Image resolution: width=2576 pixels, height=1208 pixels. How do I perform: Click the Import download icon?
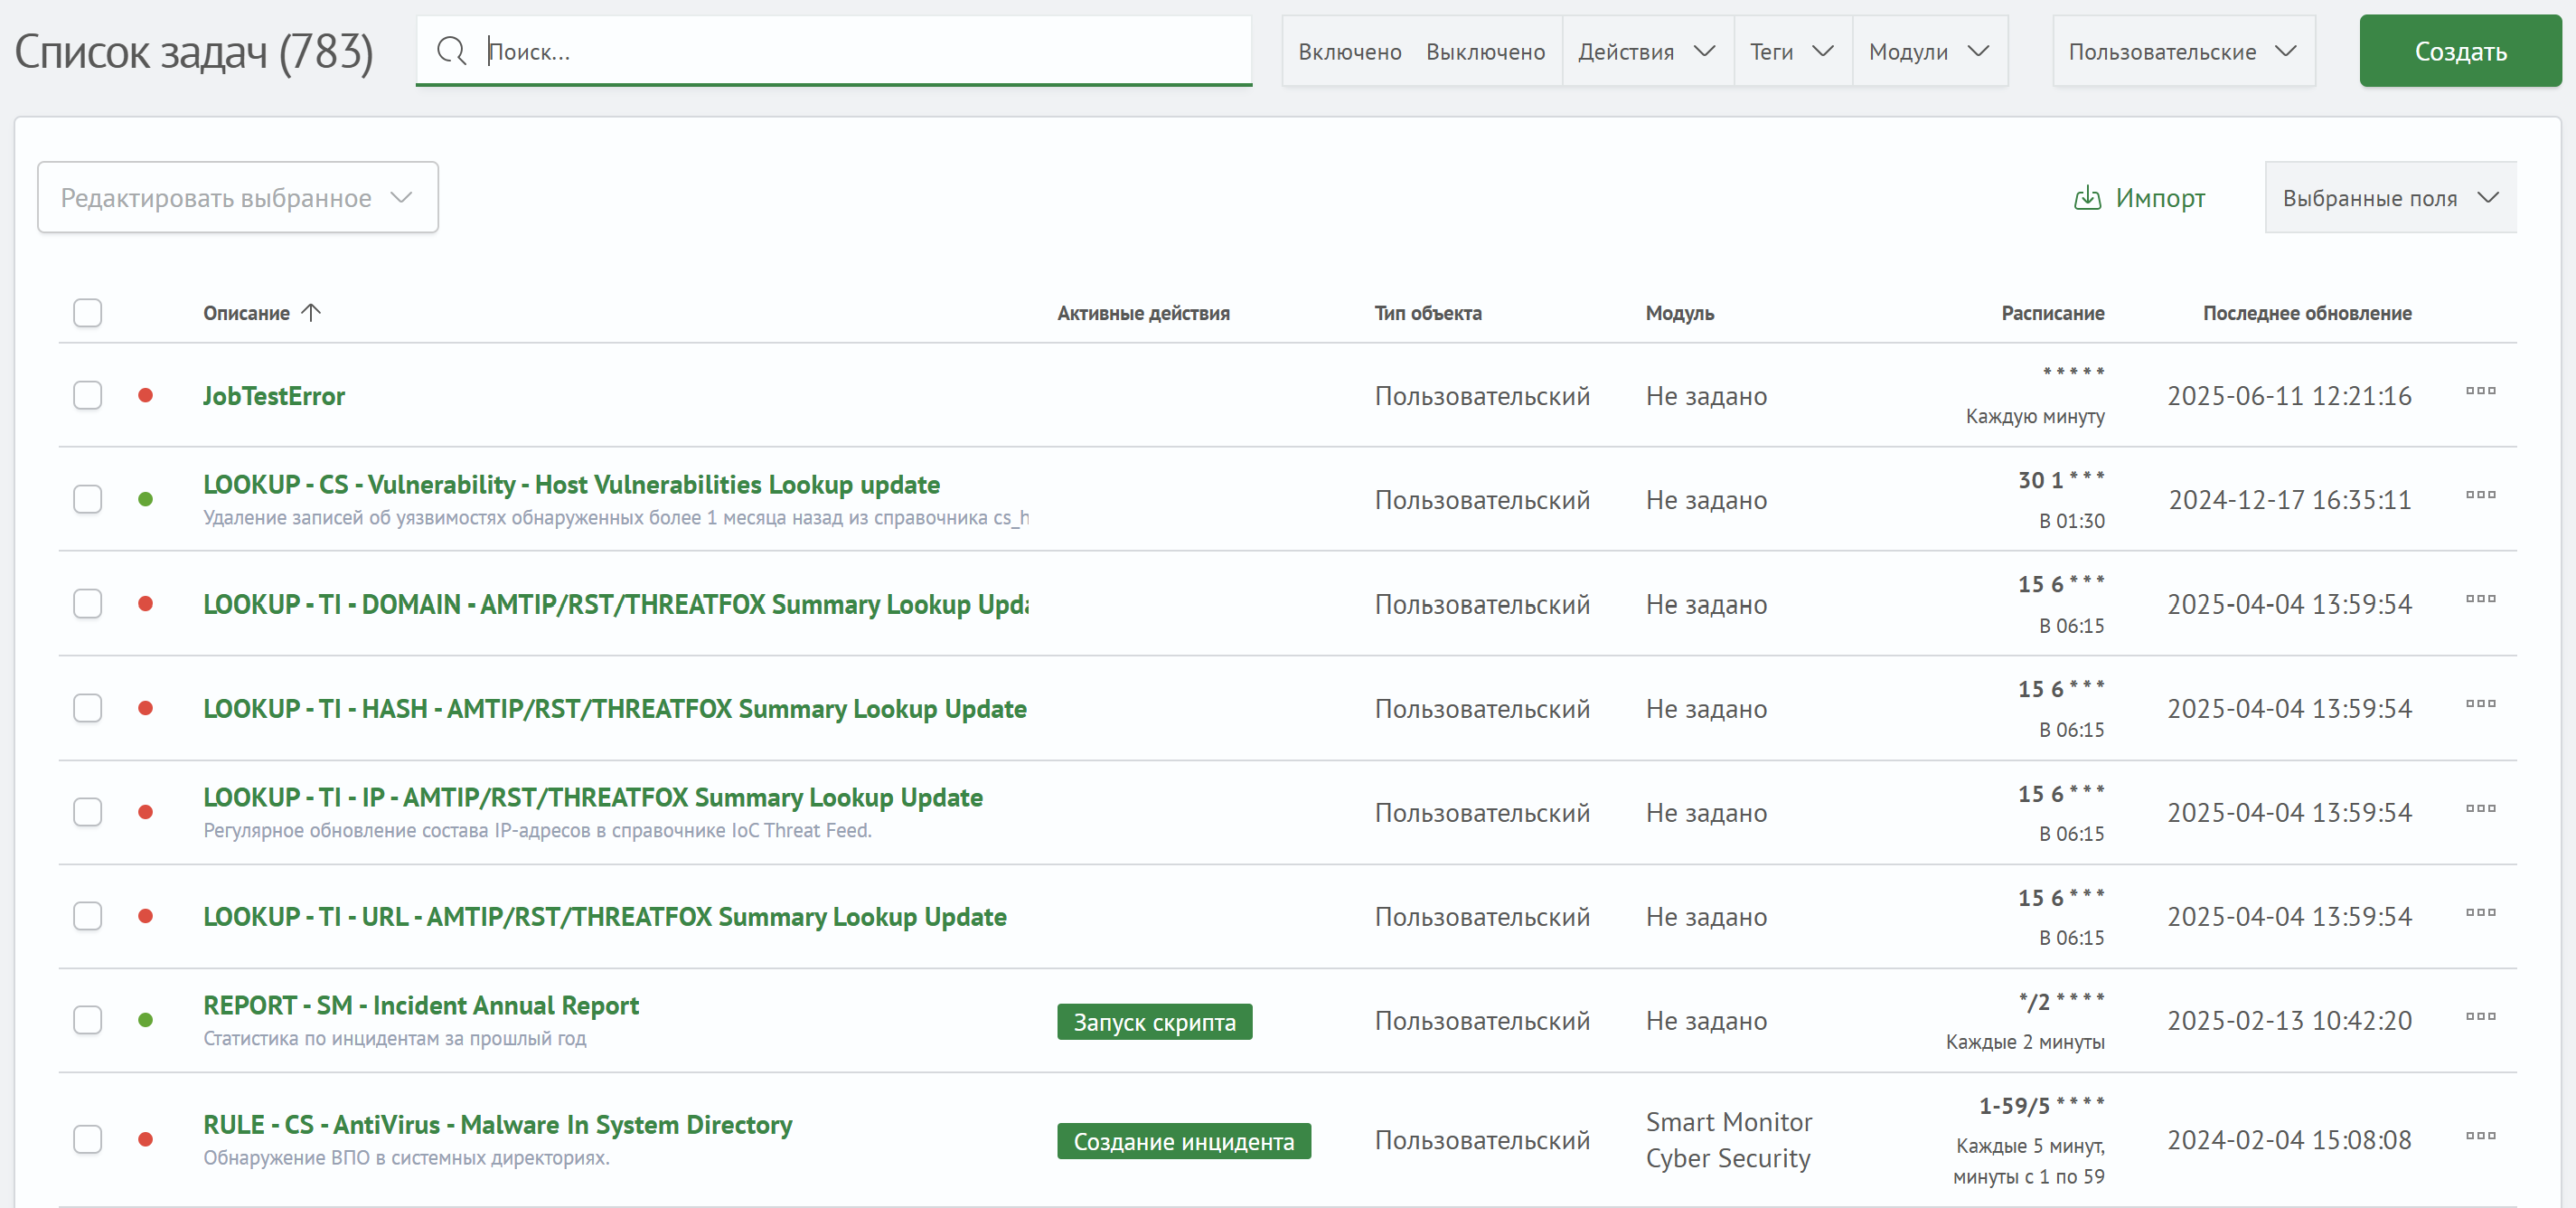point(2087,198)
